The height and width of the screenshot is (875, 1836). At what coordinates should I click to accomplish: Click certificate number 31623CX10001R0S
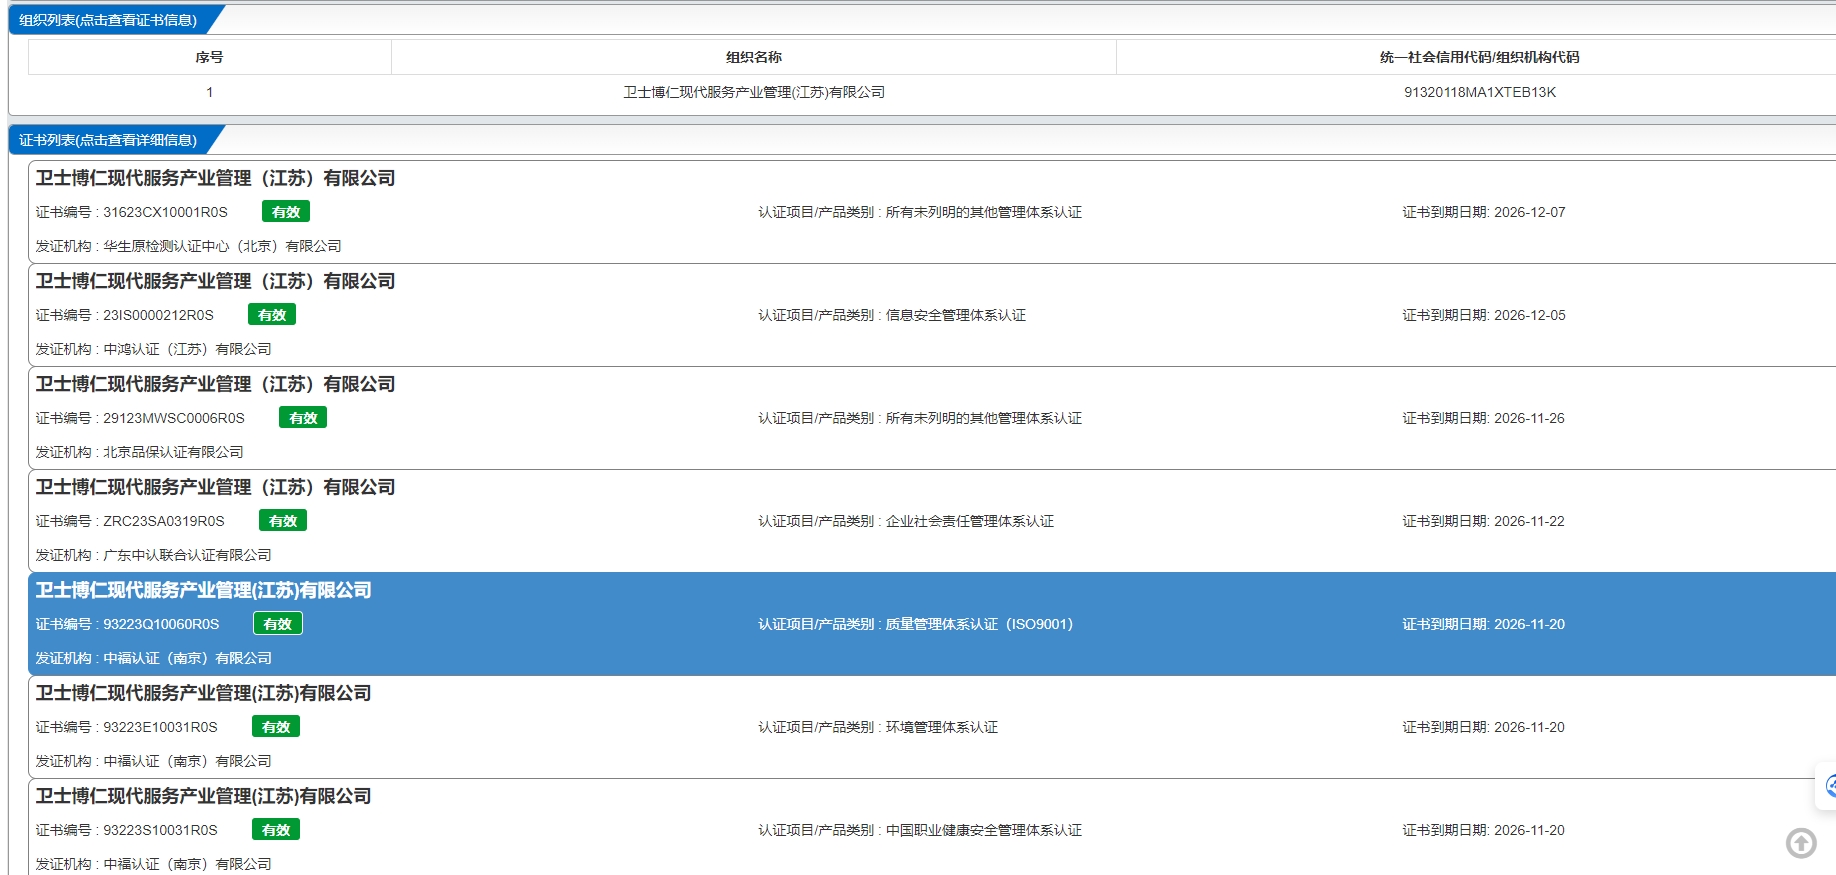[x=165, y=212]
